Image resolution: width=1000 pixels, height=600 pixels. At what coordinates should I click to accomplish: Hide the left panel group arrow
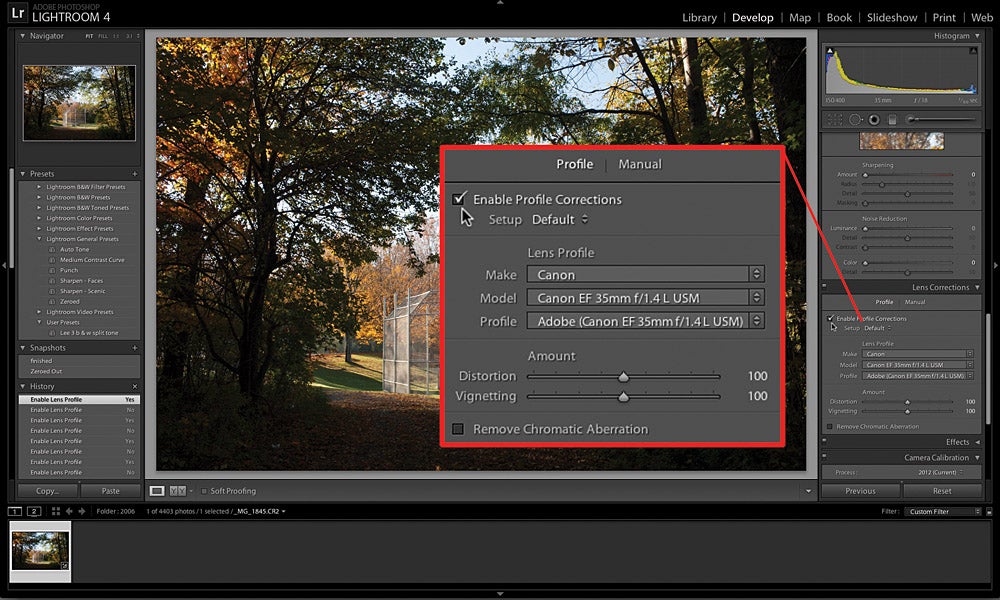coord(4,265)
